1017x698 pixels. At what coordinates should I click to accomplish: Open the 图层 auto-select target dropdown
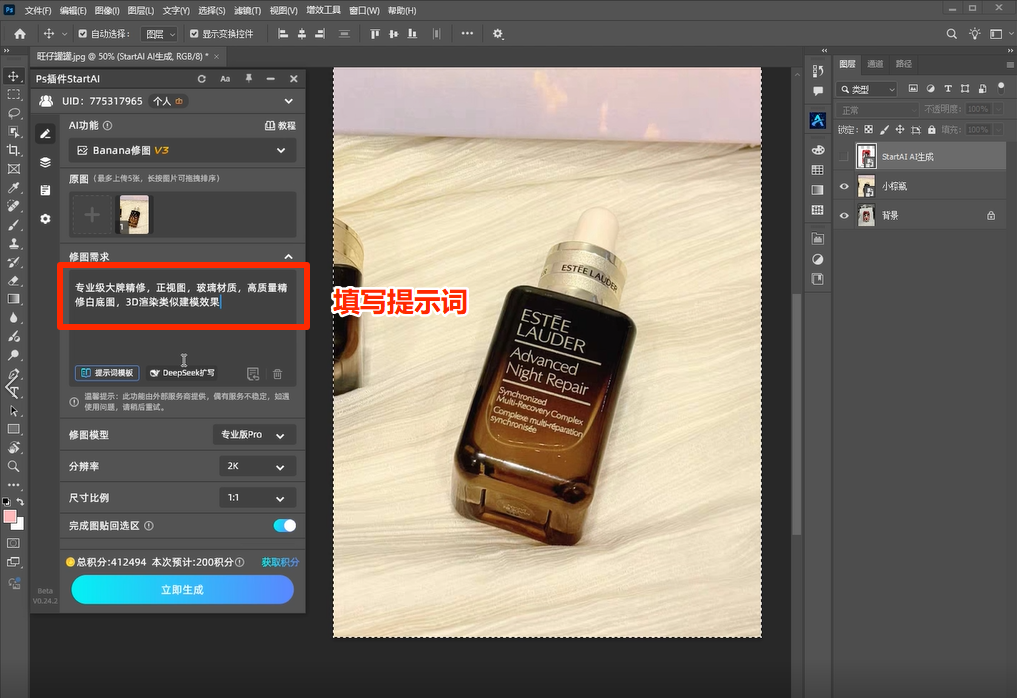[x=159, y=34]
